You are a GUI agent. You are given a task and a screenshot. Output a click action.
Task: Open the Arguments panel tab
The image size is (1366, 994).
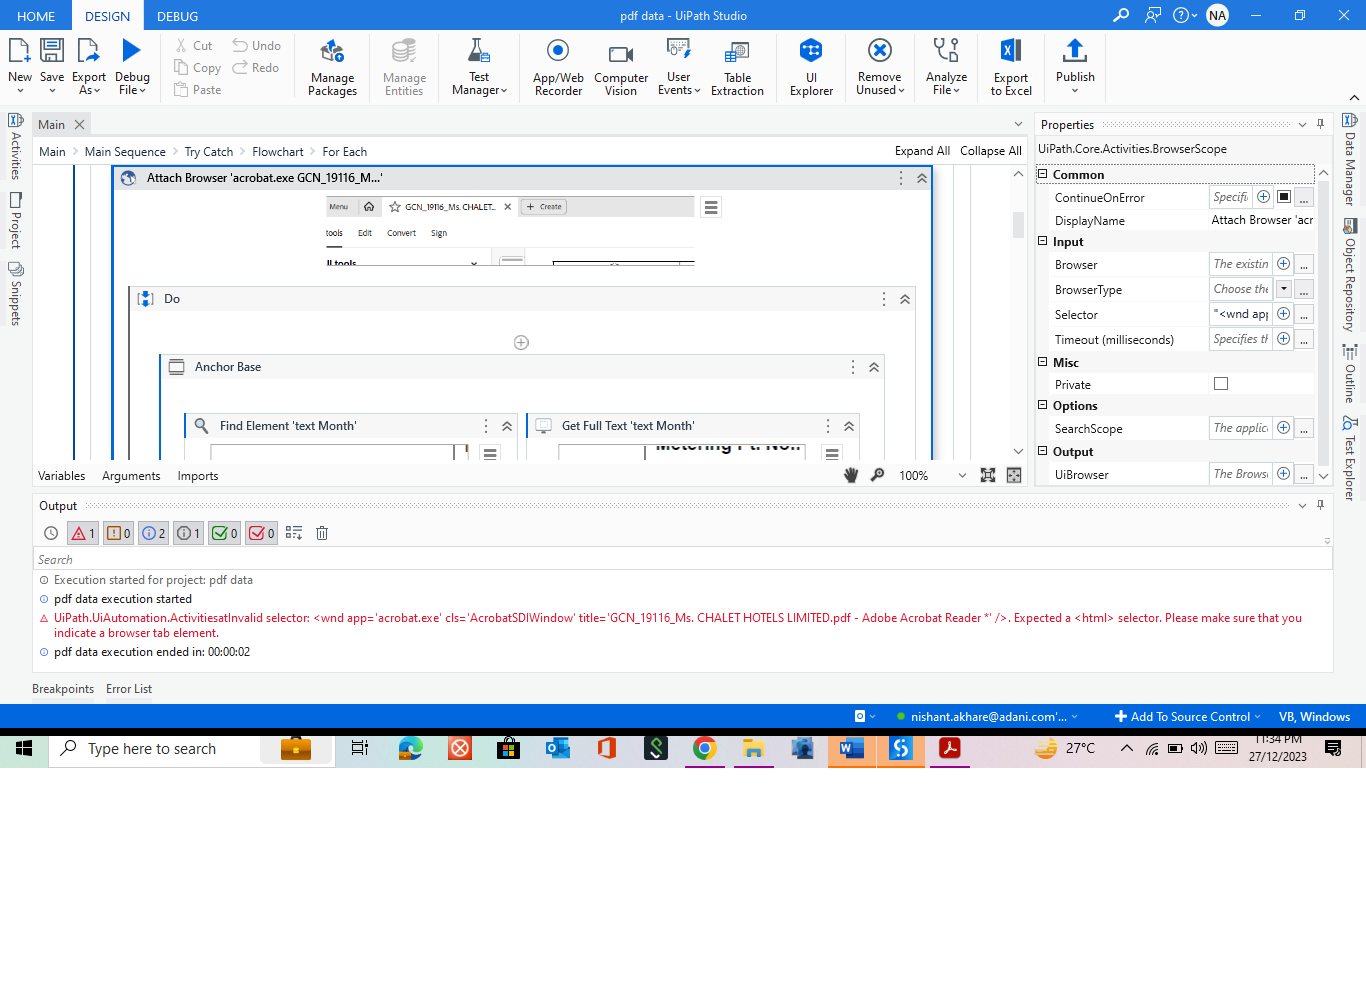(x=131, y=476)
